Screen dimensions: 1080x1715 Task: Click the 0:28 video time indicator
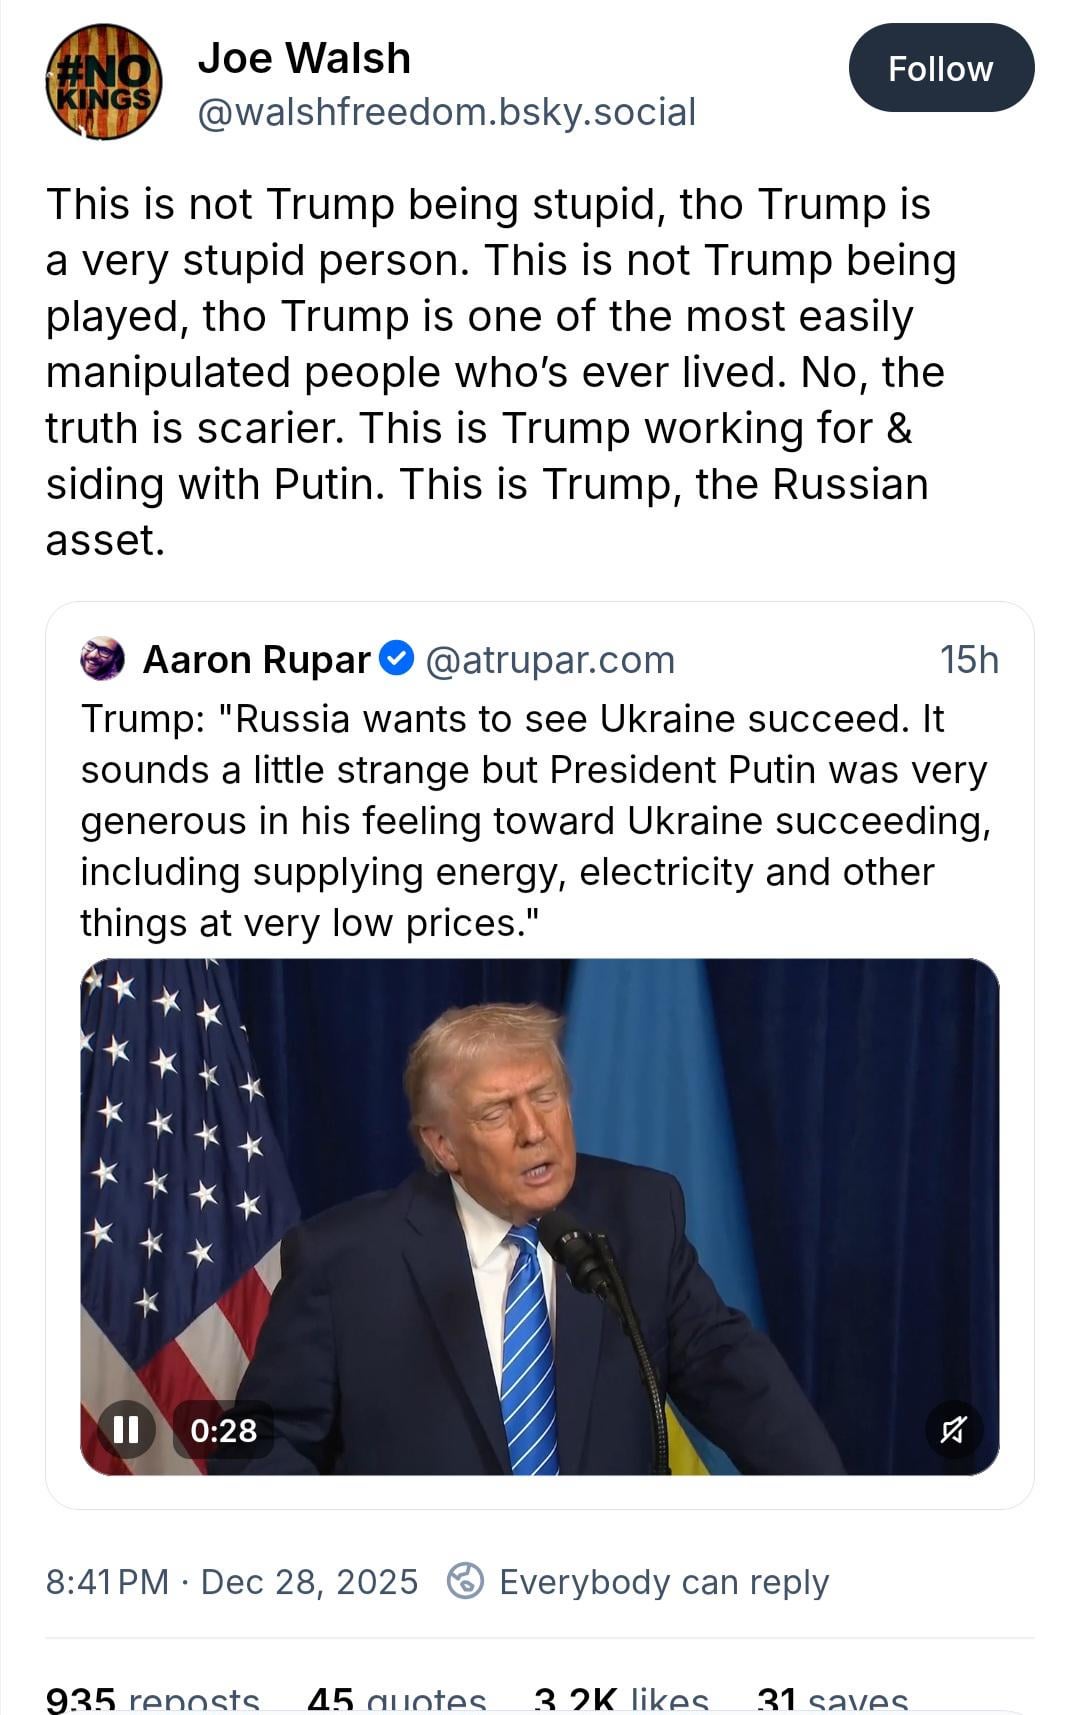coord(224,1430)
